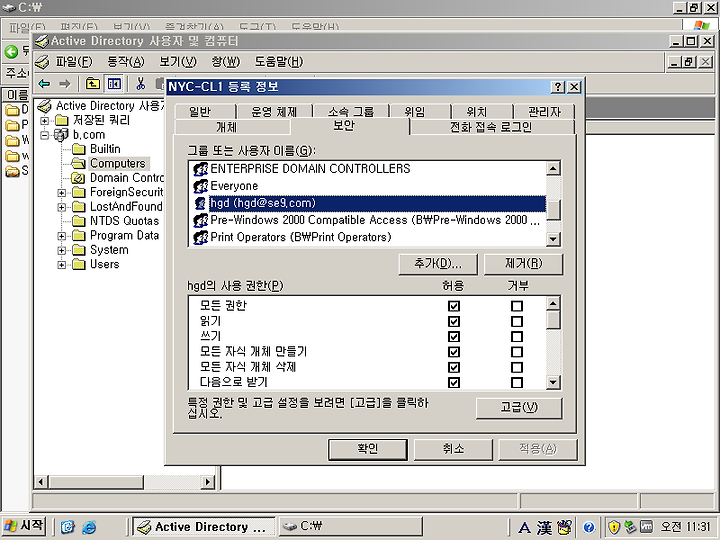Expand the LostAndFound node
This screenshot has width=720, height=540.
click(x=62, y=207)
